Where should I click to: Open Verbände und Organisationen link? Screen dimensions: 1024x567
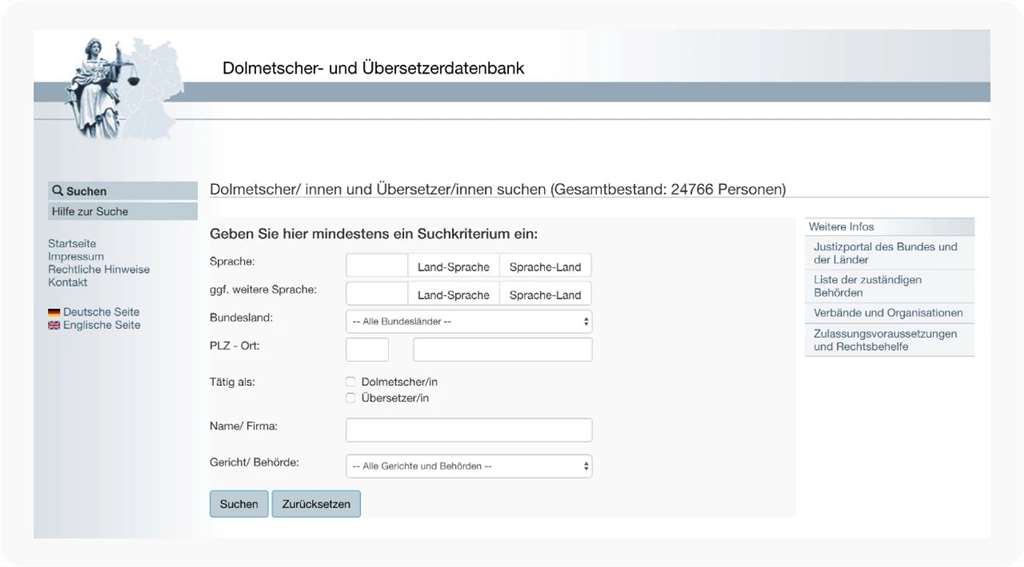[888, 313]
